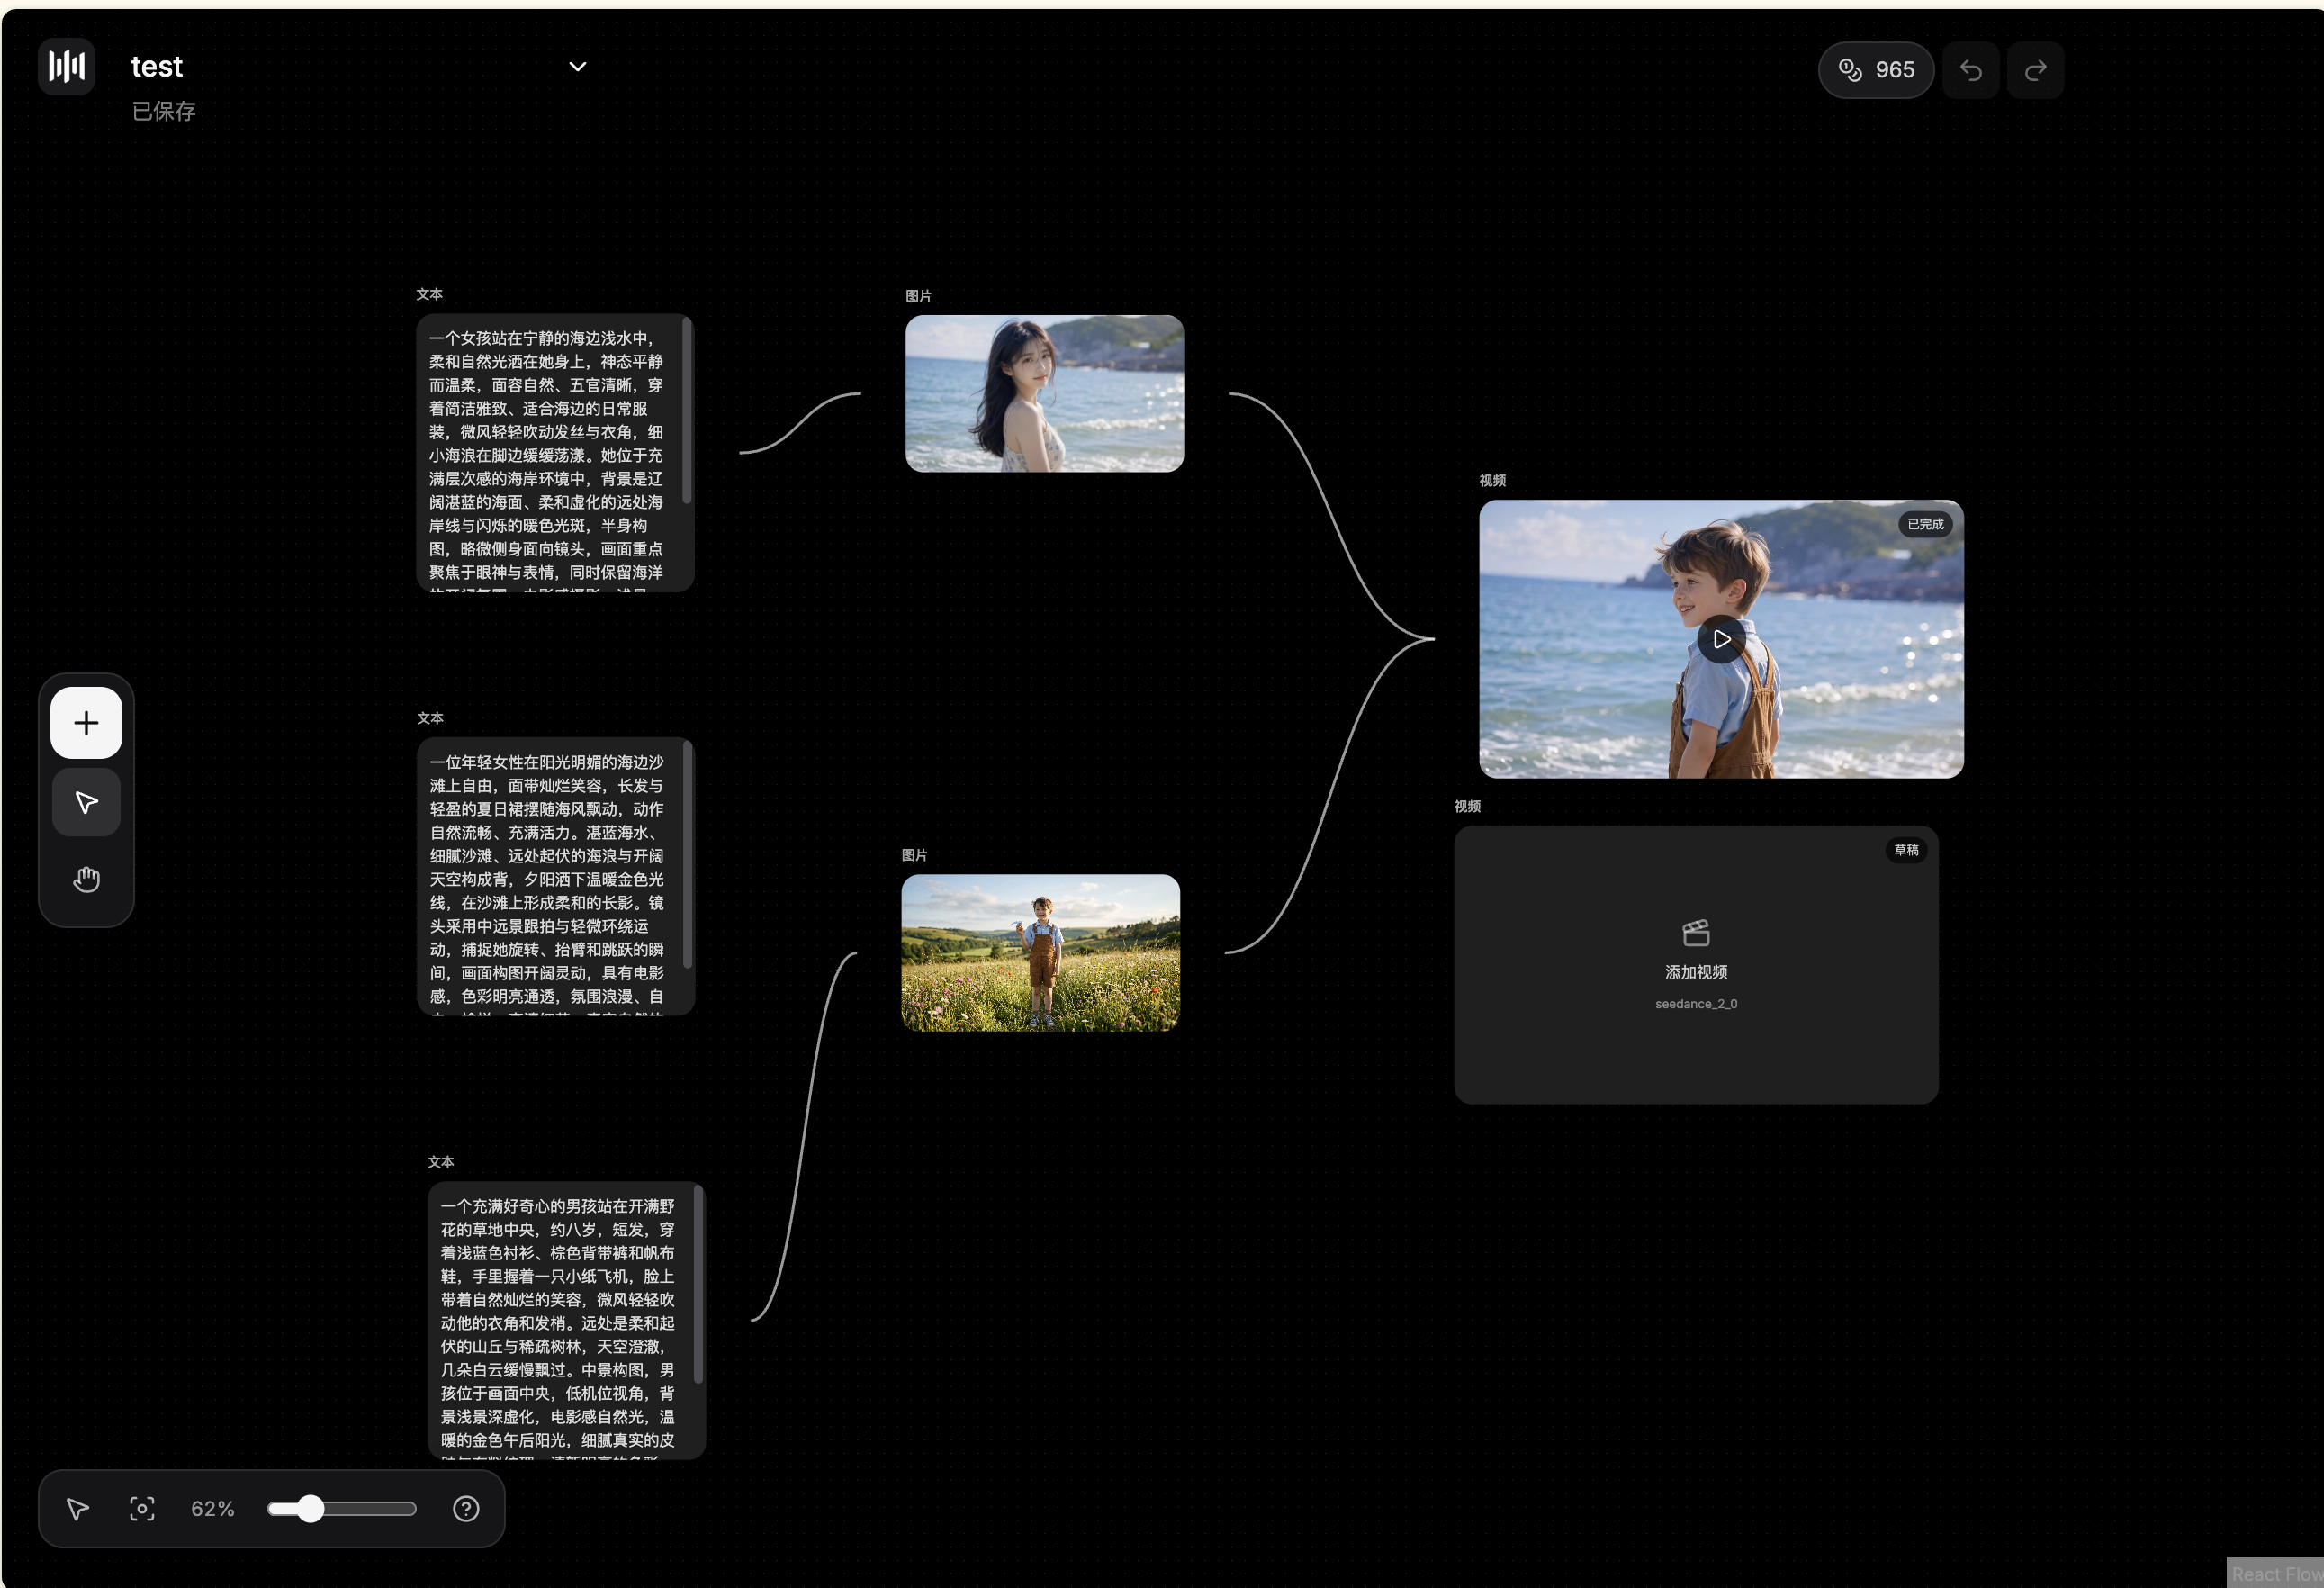Open the help question-mark icon

(x=466, y=1508)
